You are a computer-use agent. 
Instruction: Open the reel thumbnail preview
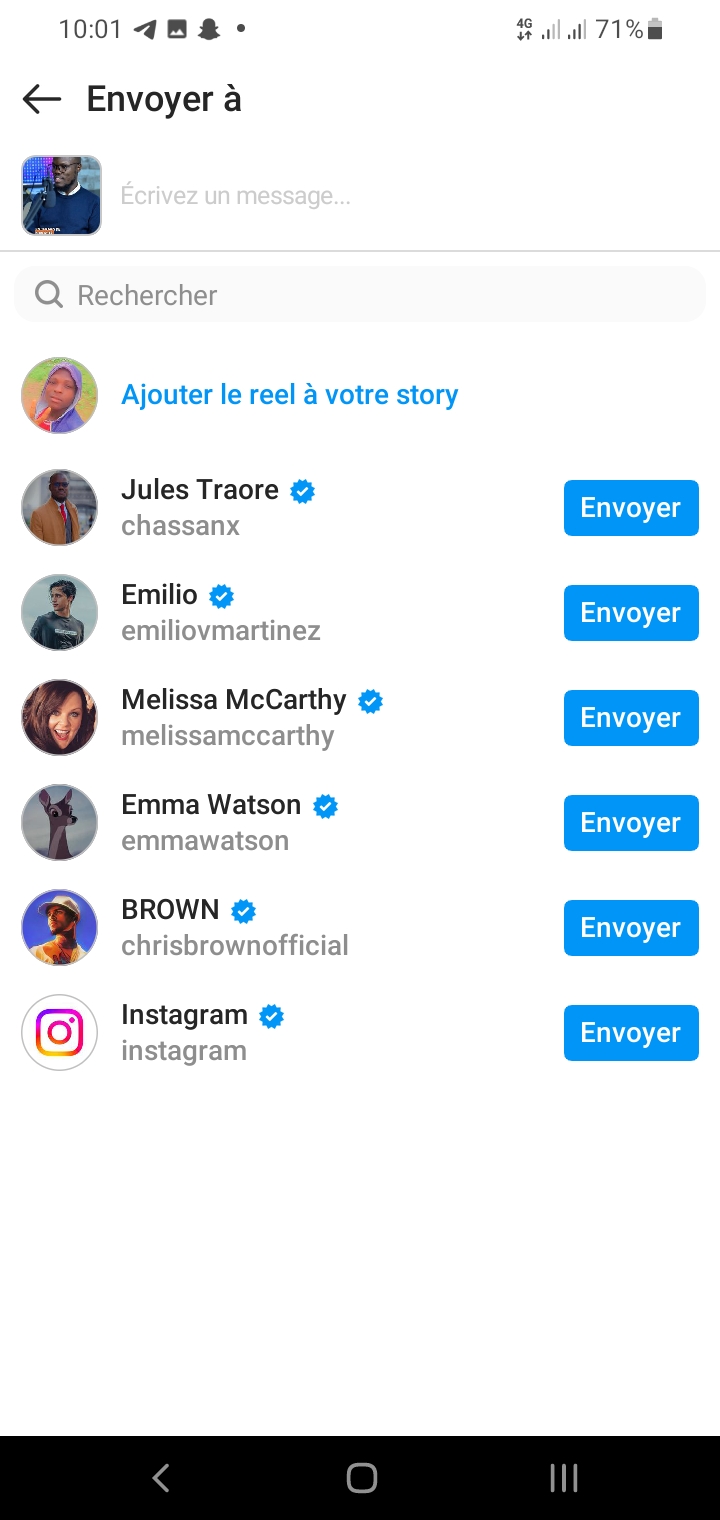[62, 195]
